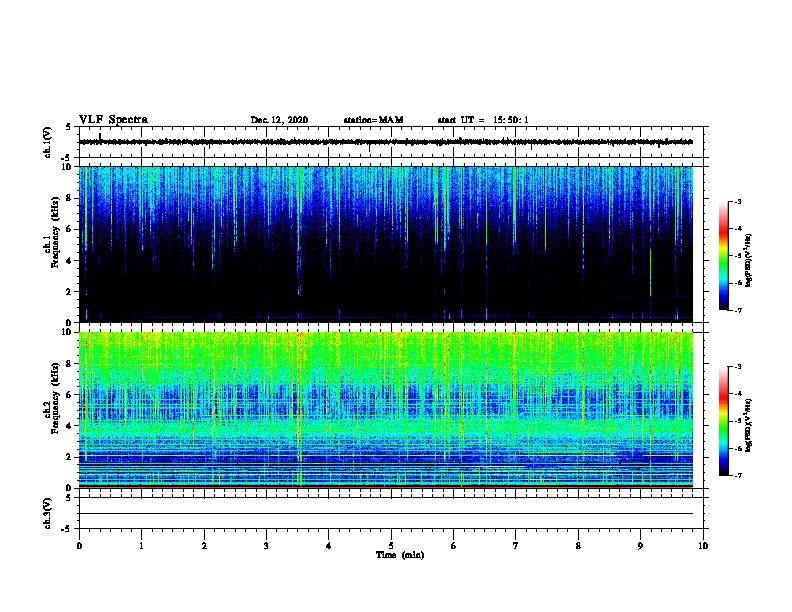Click time axis tick label "9"

pos(640,546)
